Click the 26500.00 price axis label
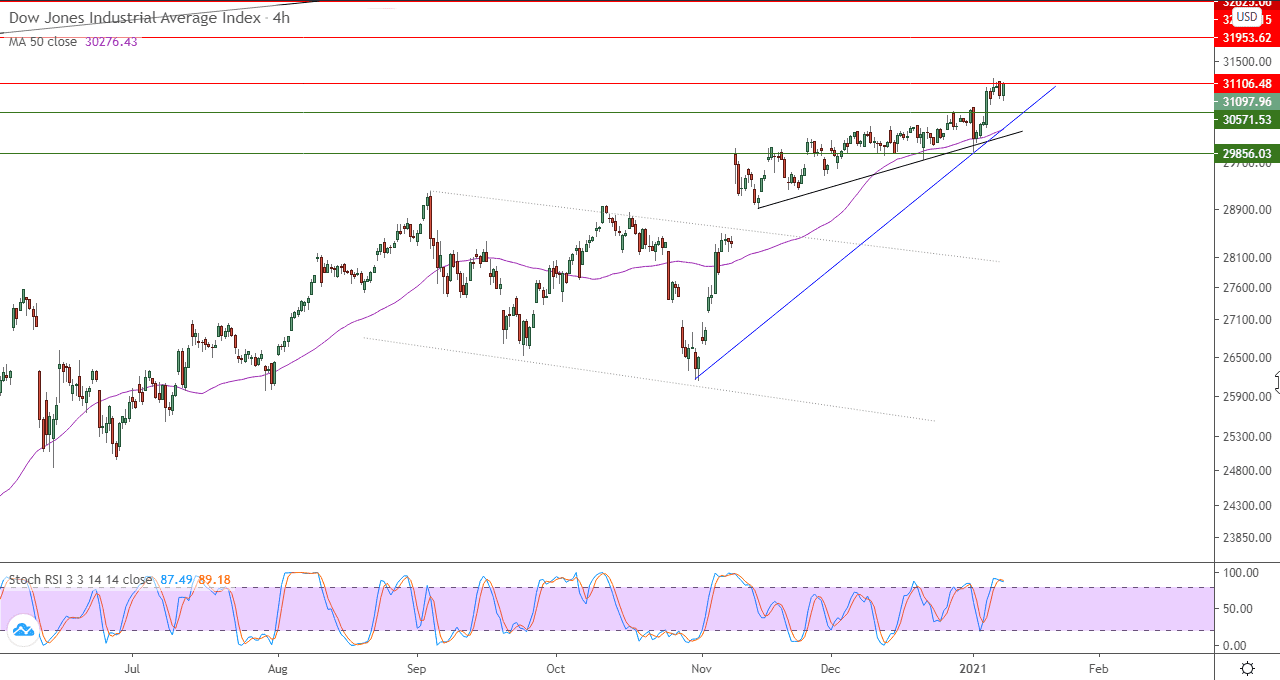The width and height of the screenshot is (1280, 680). 1246,358
